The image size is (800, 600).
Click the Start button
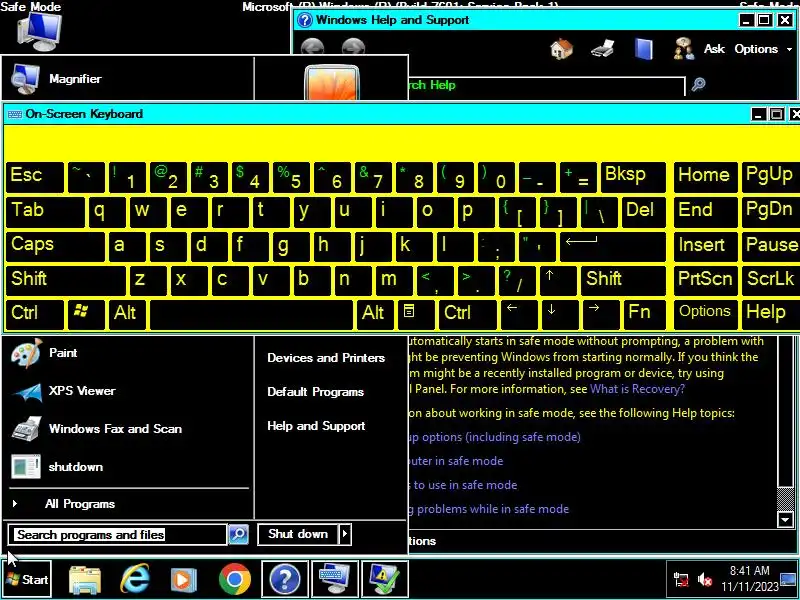click(28, 579)
